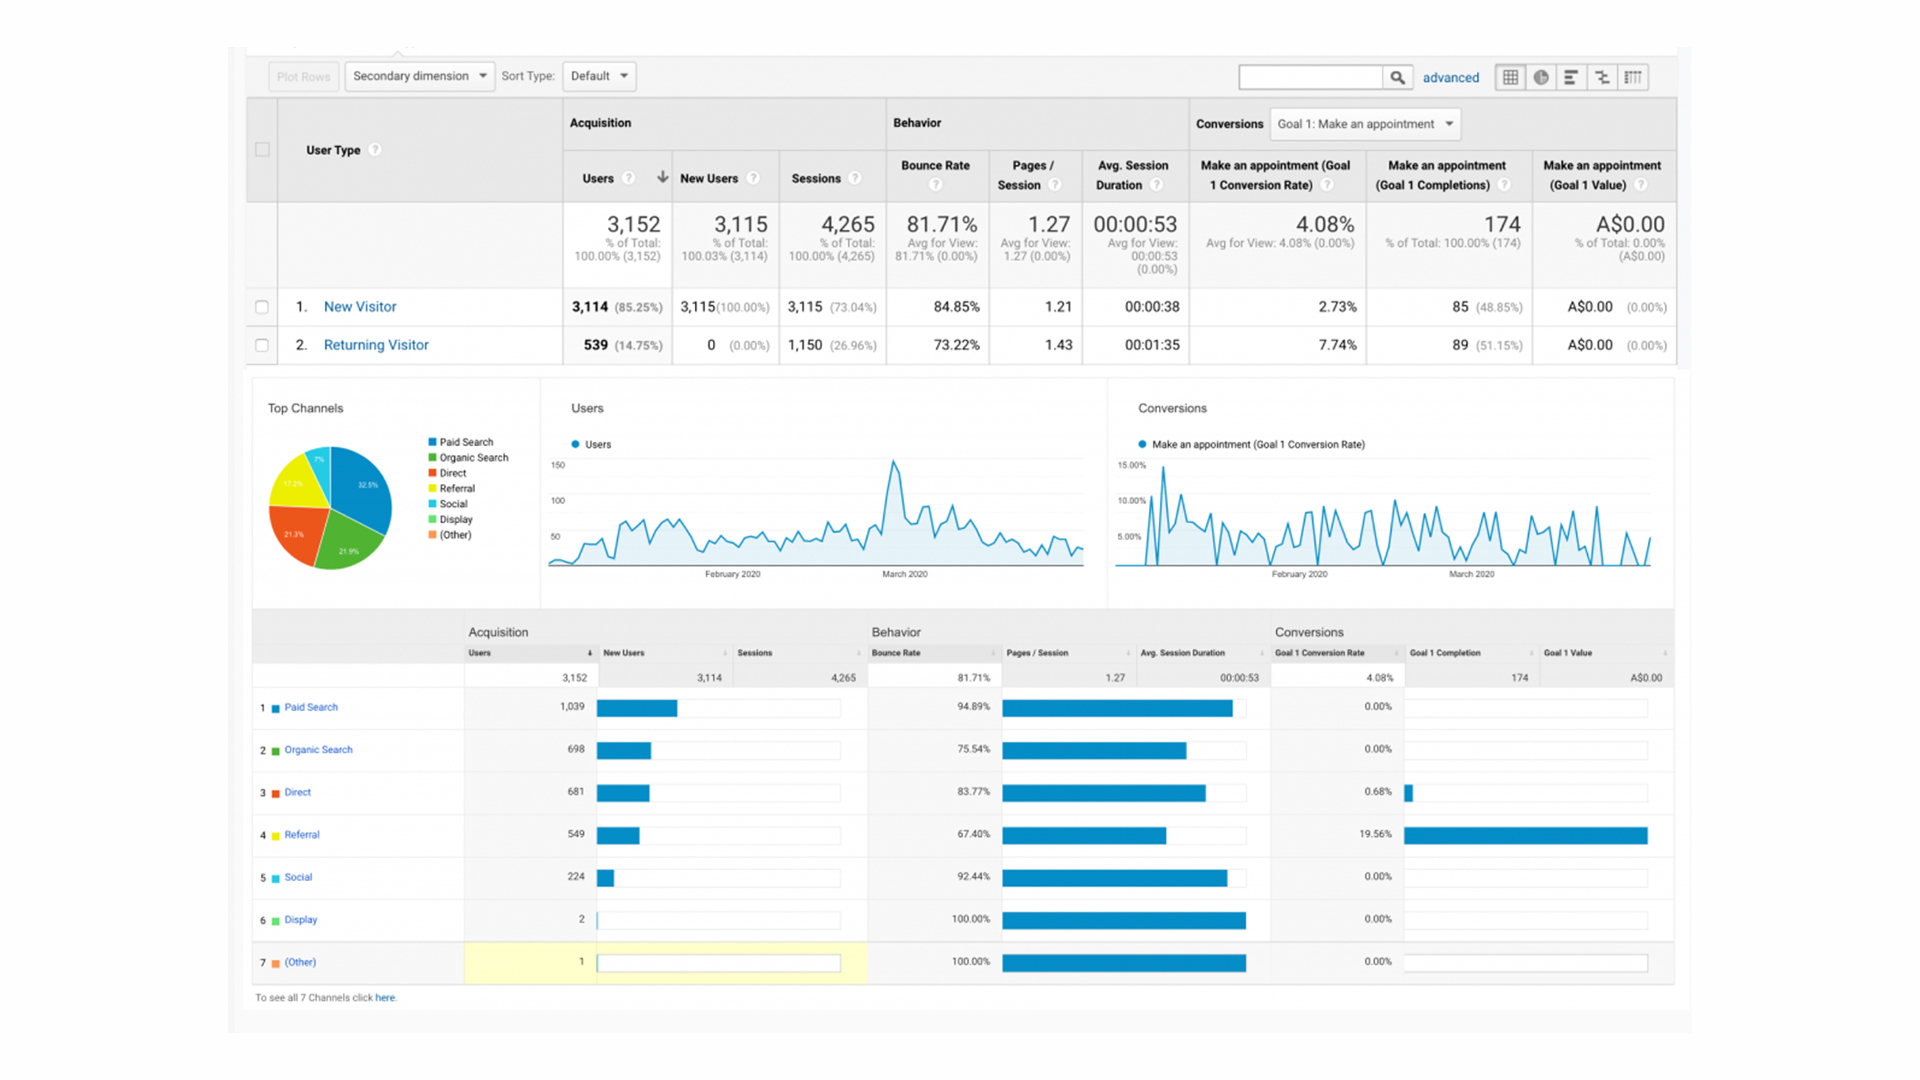The height and width of the screenshot is (1080, 1920).
Task: Open the advanced filter link
Action: [x=1450, y=77]
